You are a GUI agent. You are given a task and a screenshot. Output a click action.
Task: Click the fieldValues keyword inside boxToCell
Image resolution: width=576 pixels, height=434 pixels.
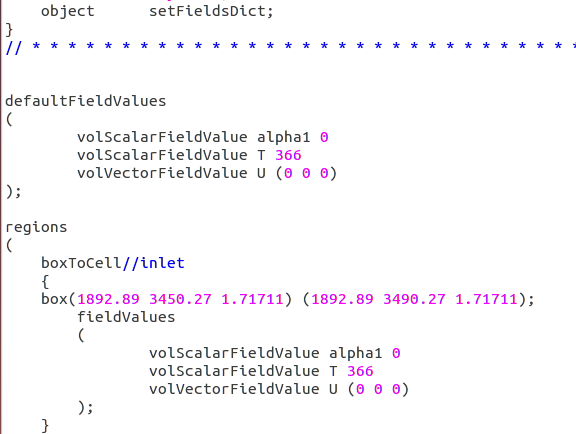(x=126, y=317)
